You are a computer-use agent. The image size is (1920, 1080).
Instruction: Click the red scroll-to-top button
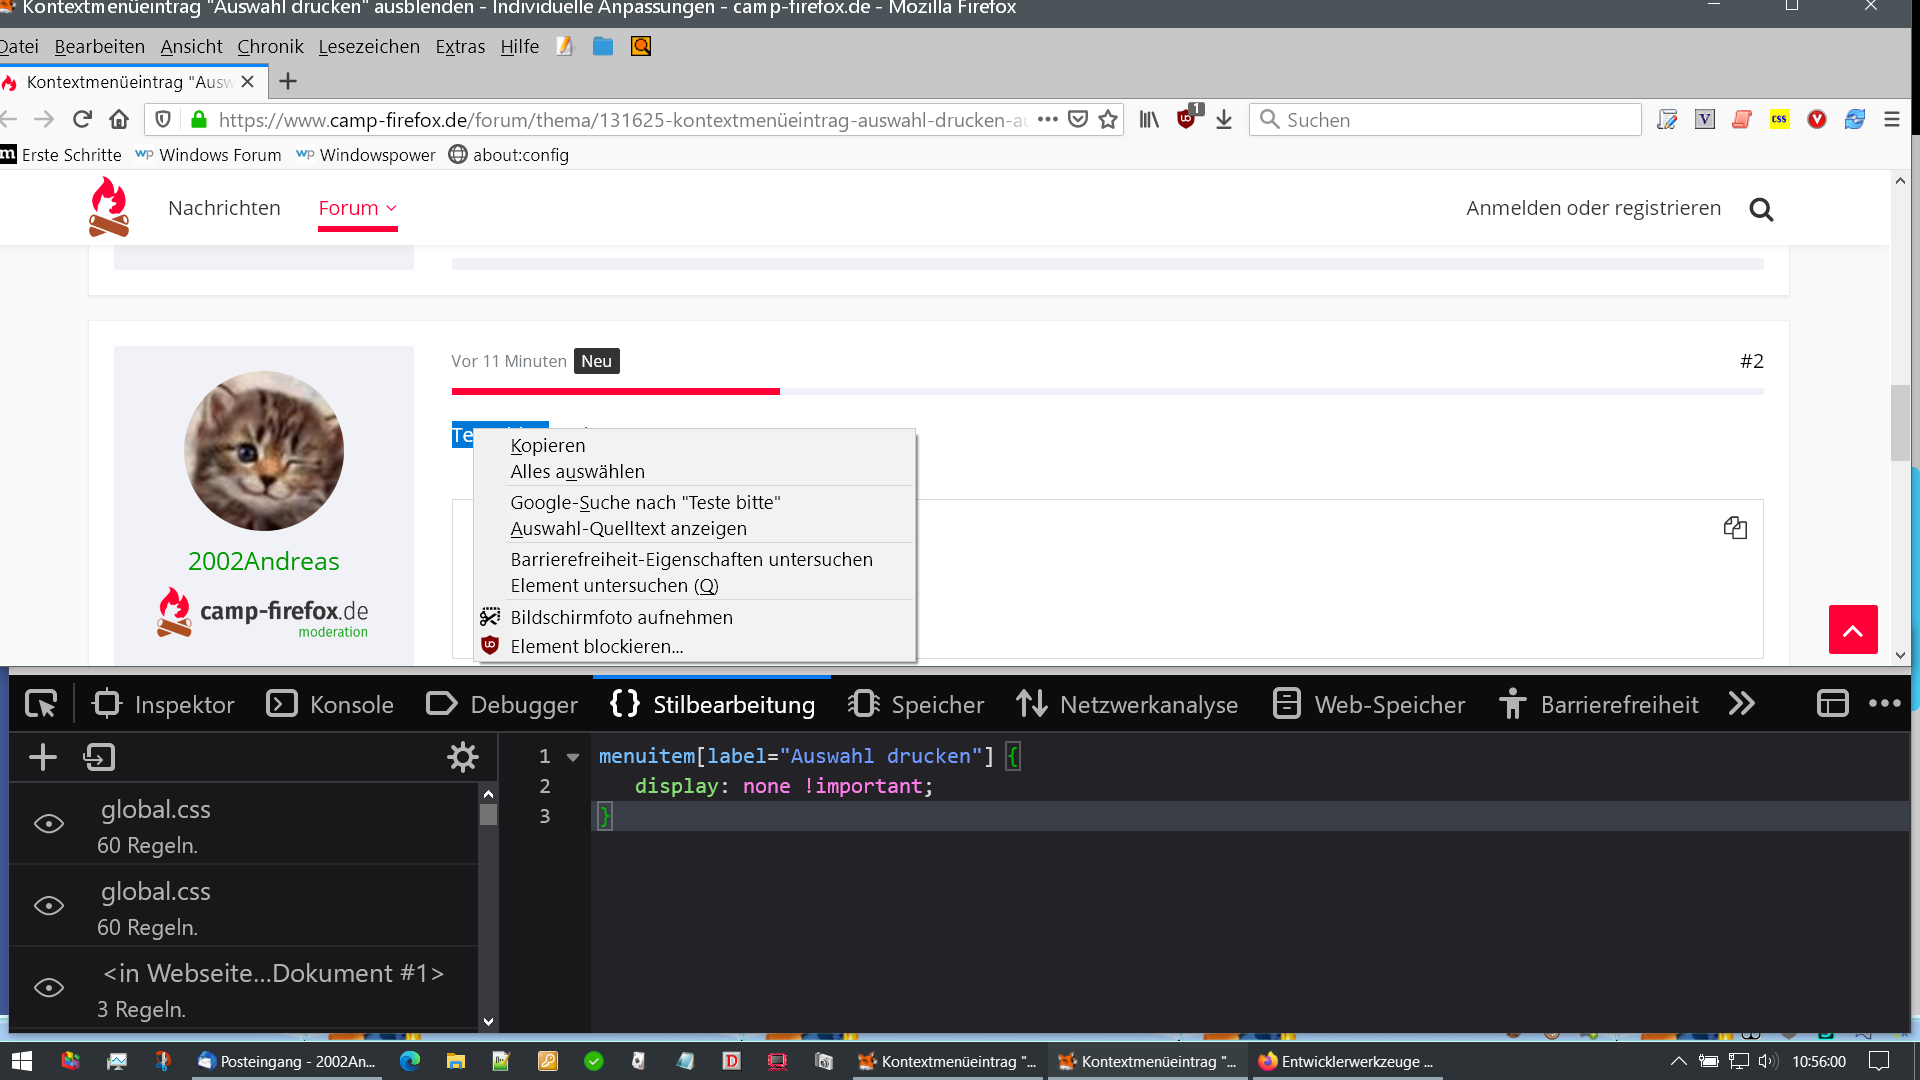[1852, 630]
